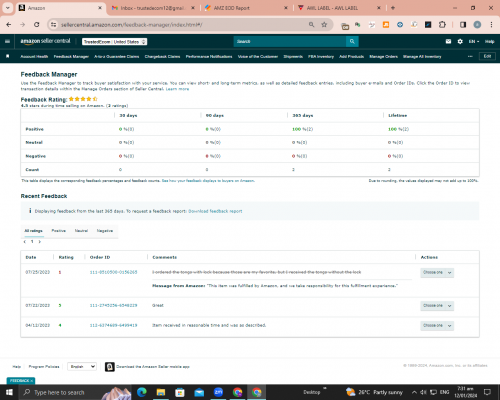This screenshot has width=500, height=400.
Task: Reload the page with the browser refresh icon
Action: point(37,25)
